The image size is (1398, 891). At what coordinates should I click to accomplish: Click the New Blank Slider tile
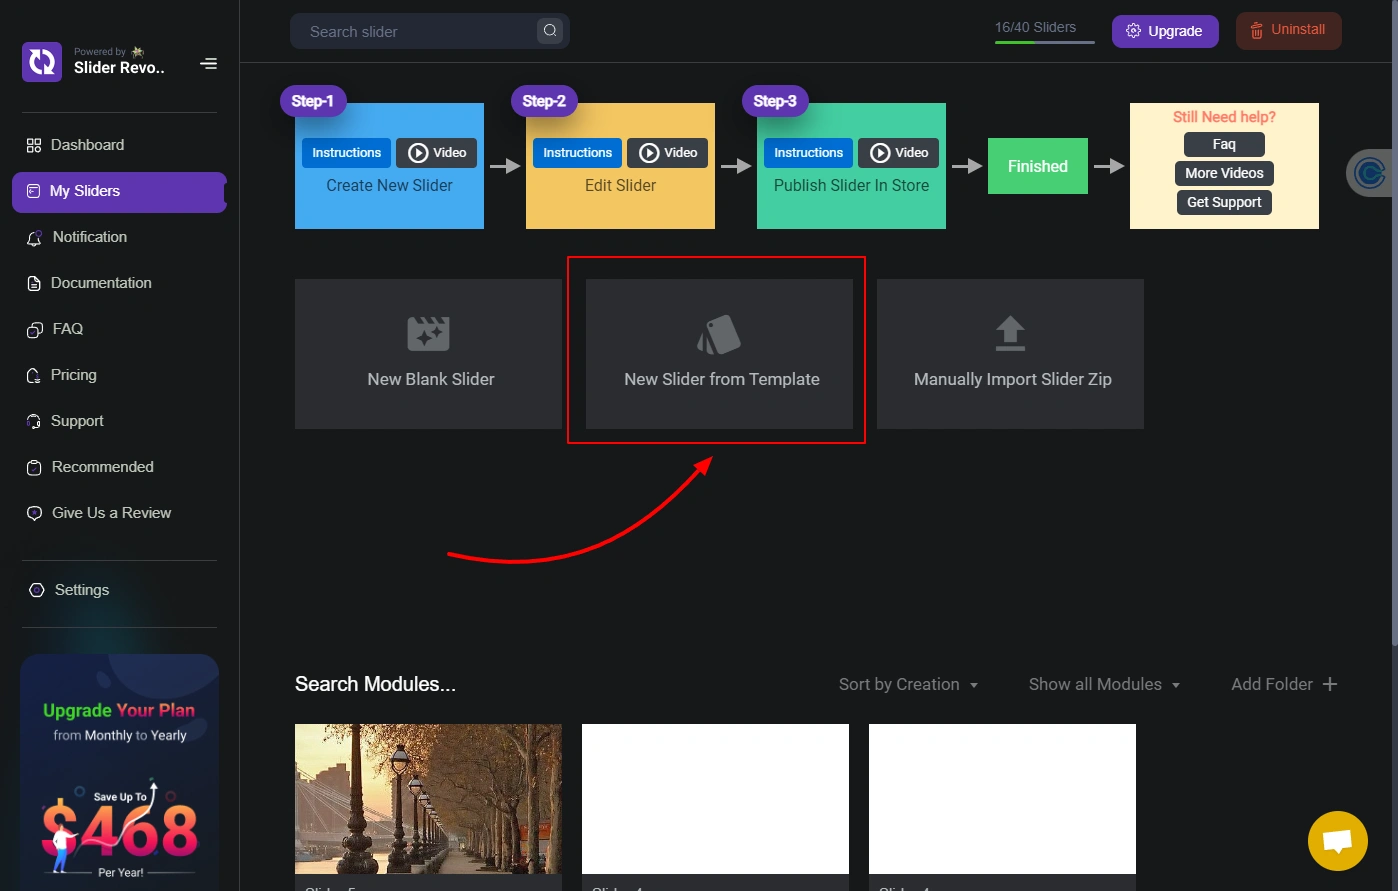click(x=428, y=354)
